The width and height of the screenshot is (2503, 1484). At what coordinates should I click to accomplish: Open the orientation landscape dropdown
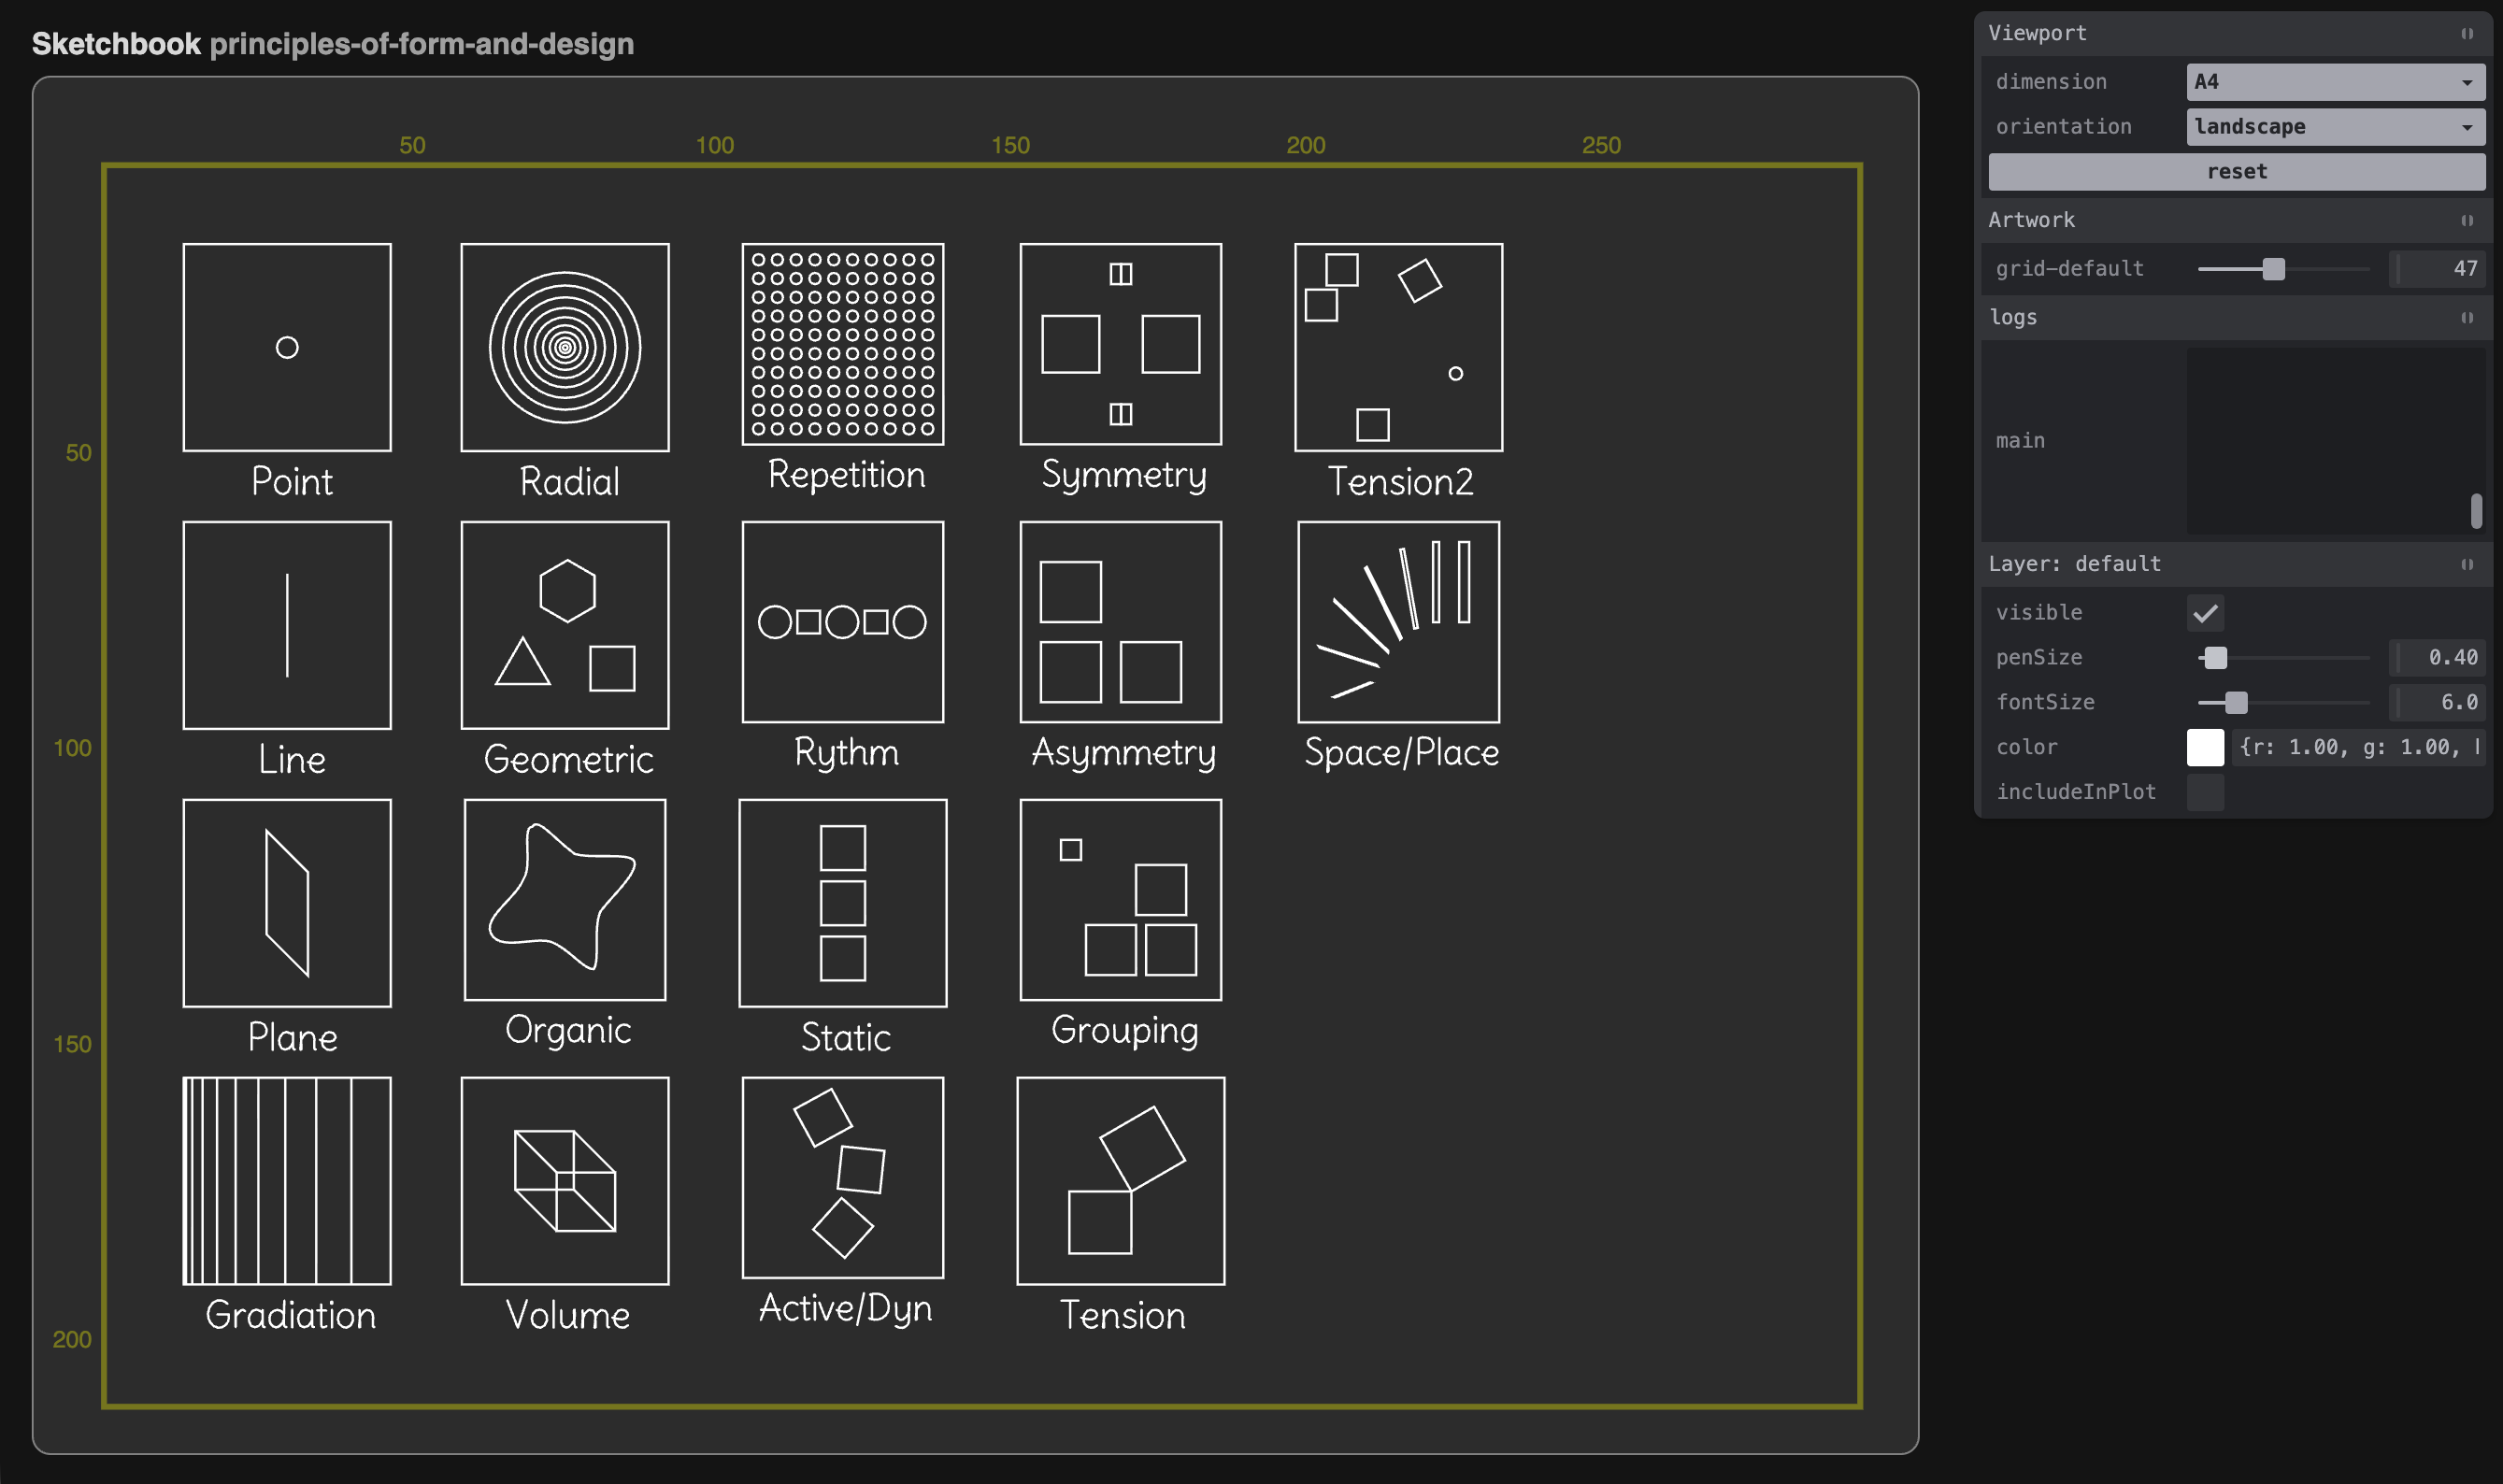coord(2334,127)
